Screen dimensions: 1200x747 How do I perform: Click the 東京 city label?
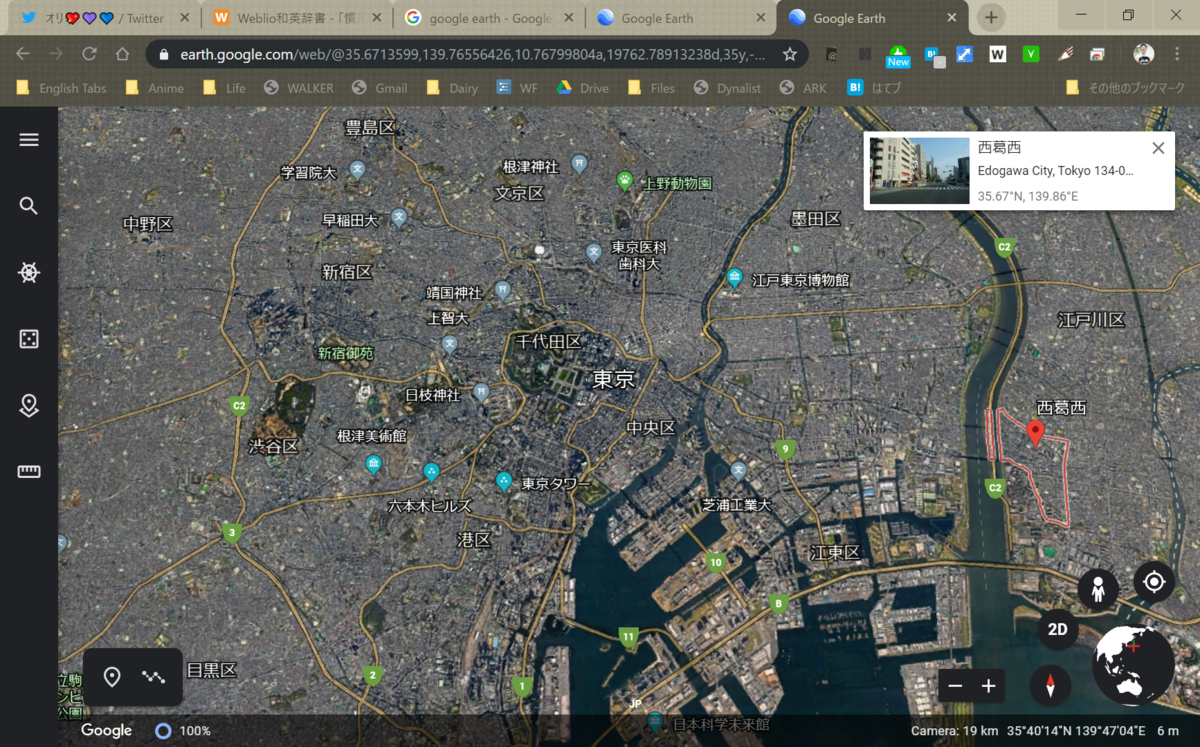coord(613,379)
